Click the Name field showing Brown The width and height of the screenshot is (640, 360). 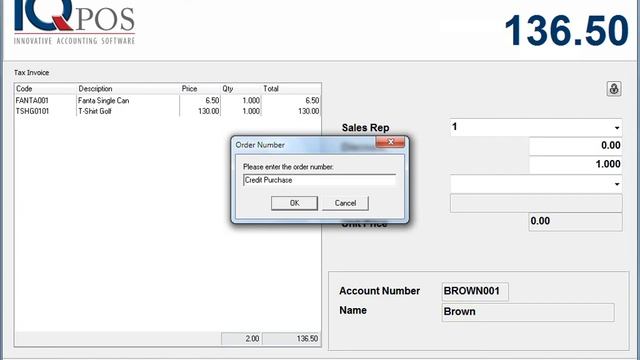528,312
